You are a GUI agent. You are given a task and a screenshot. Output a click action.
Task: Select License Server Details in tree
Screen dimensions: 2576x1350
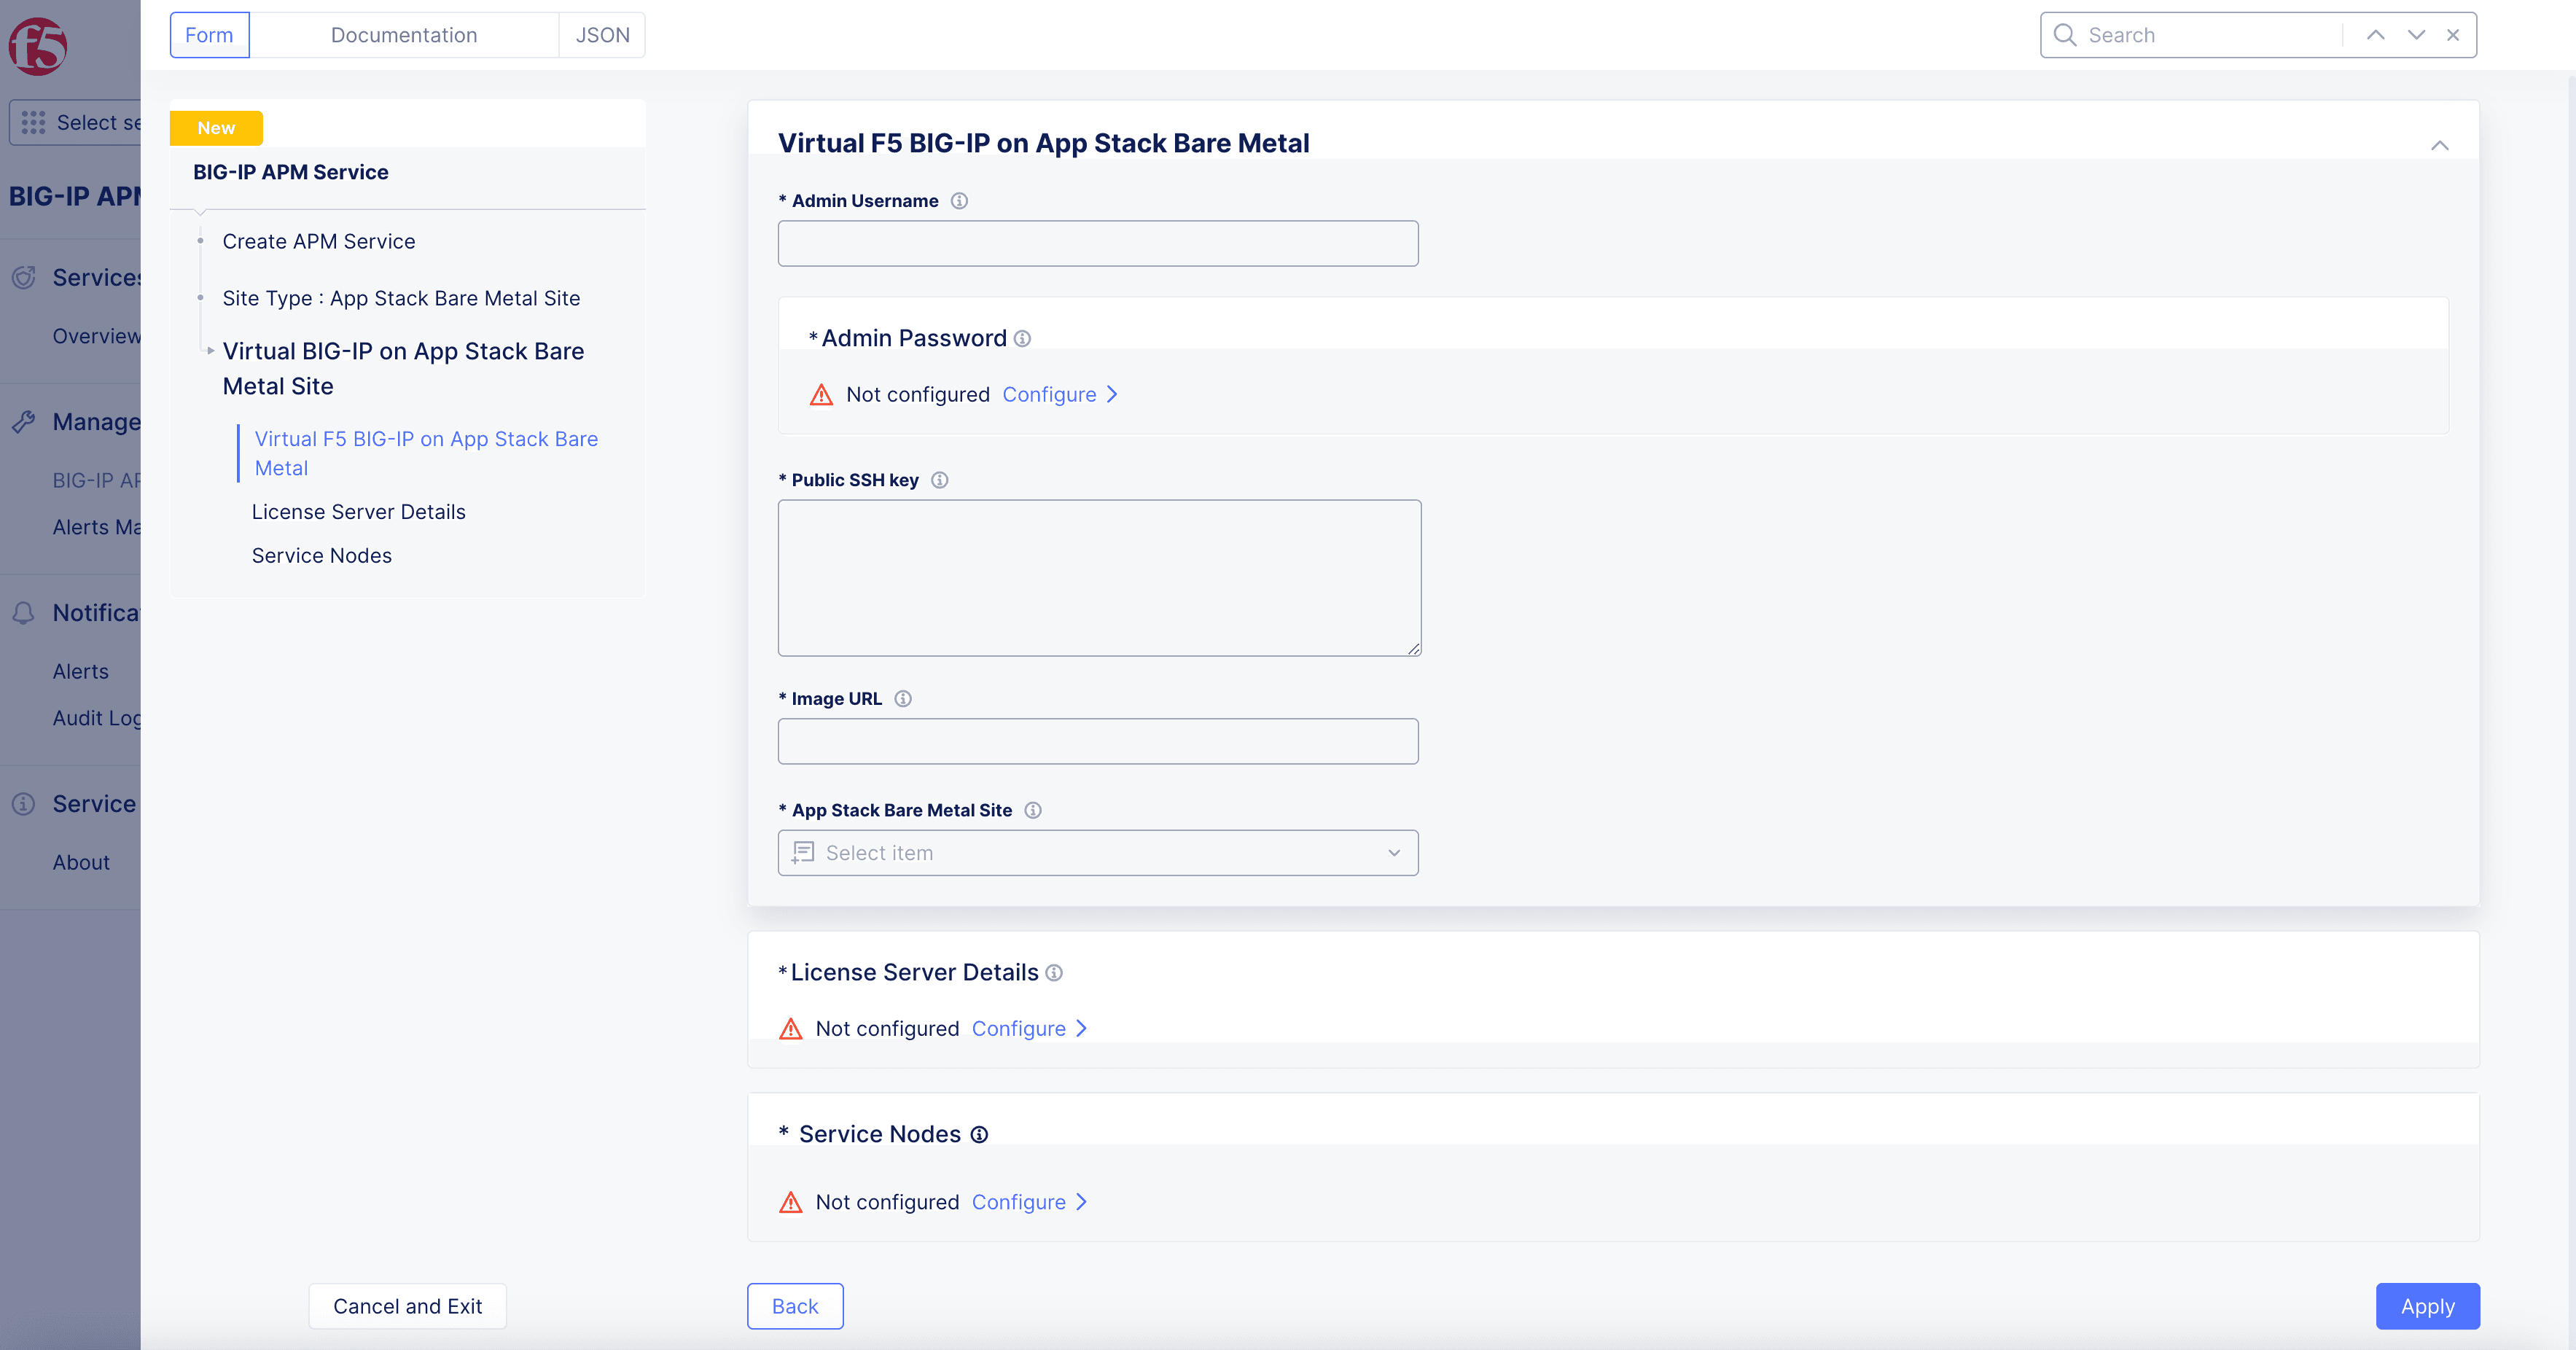click(358, 512)
